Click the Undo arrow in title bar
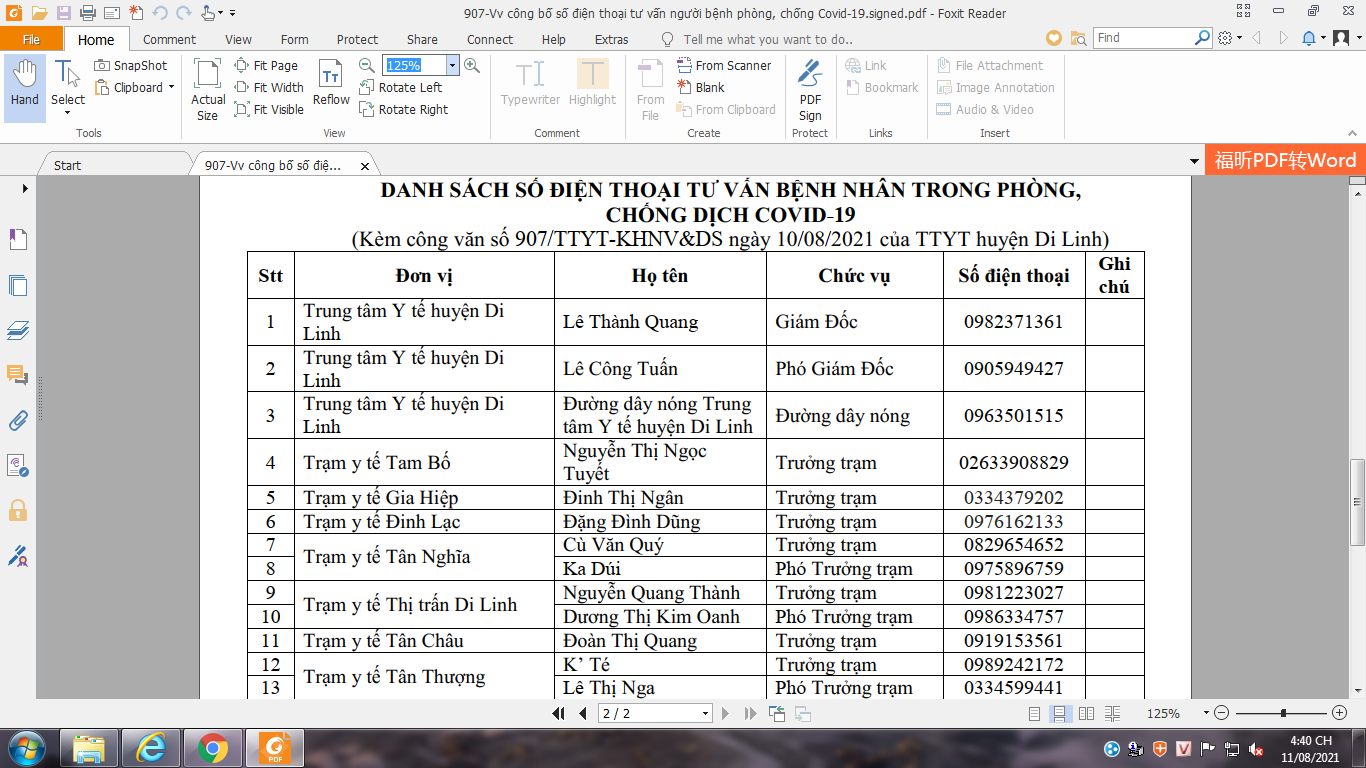The image size is (1366, 768). [x=160, y=13]
